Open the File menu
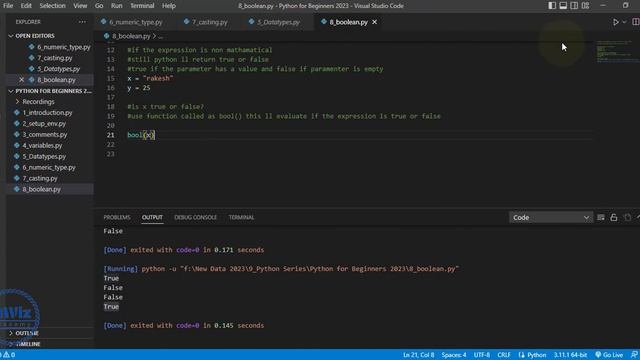The image size is (640, 360). click(8, 6)
